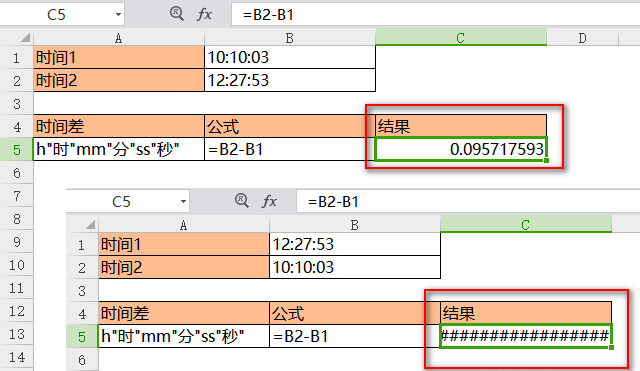Click the zoom magnifier icon beside fx
This screenshot has height=371, width=640.
(177, 13)
